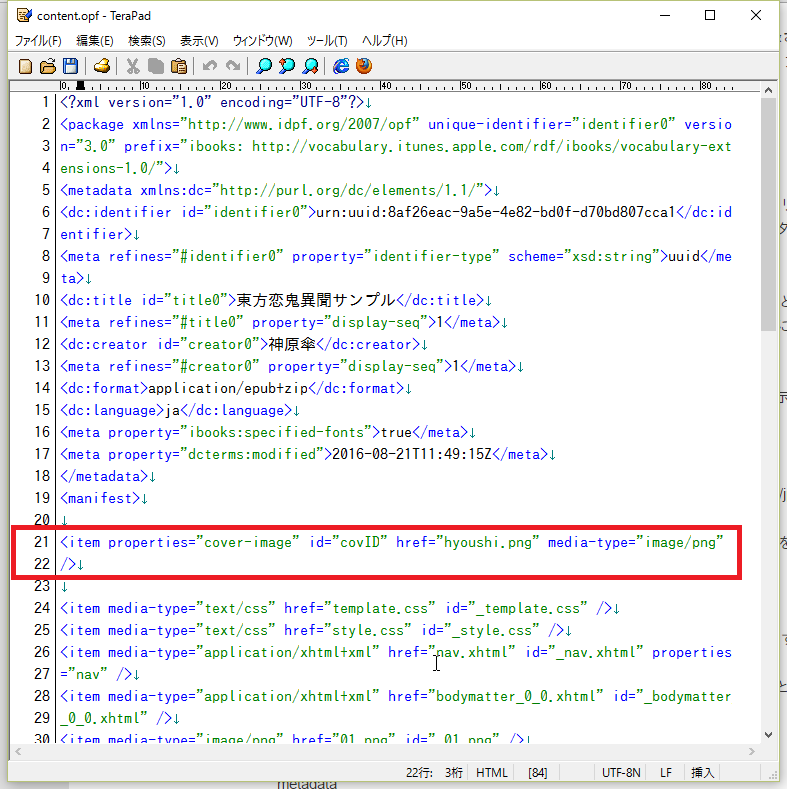Click the horizontal scrollbar left arrow
The image size is (787, 789).
(18, 752)
